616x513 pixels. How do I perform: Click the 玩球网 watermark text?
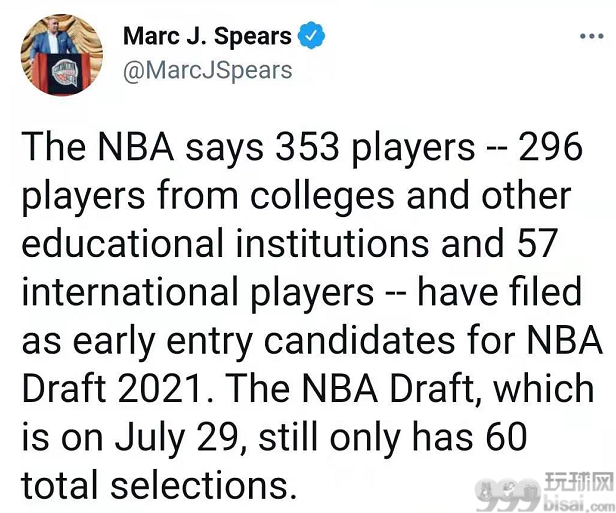tap(579, 484)
